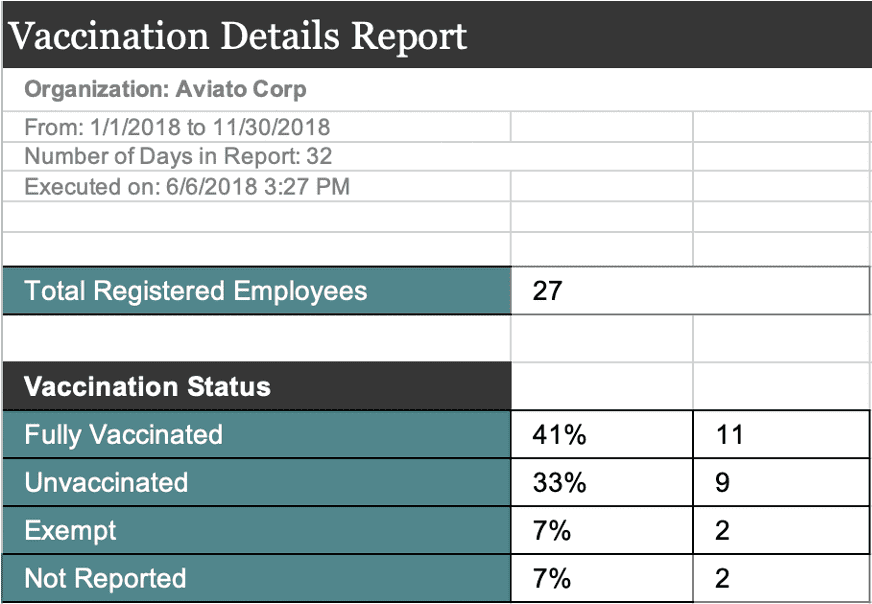The width and height of the screenshot is (872, 604).
Task: Select the Exempt count cell showing 2
Action: (x=781, y=530)
